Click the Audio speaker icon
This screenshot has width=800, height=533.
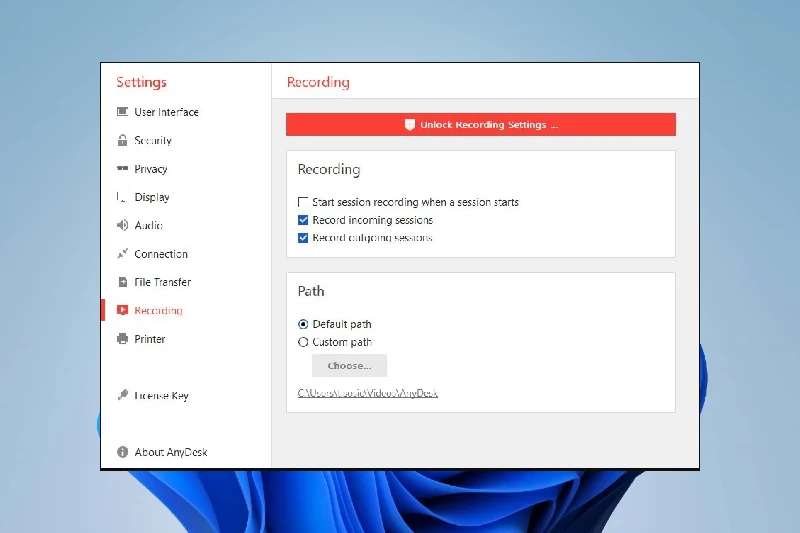coord(122,225)
